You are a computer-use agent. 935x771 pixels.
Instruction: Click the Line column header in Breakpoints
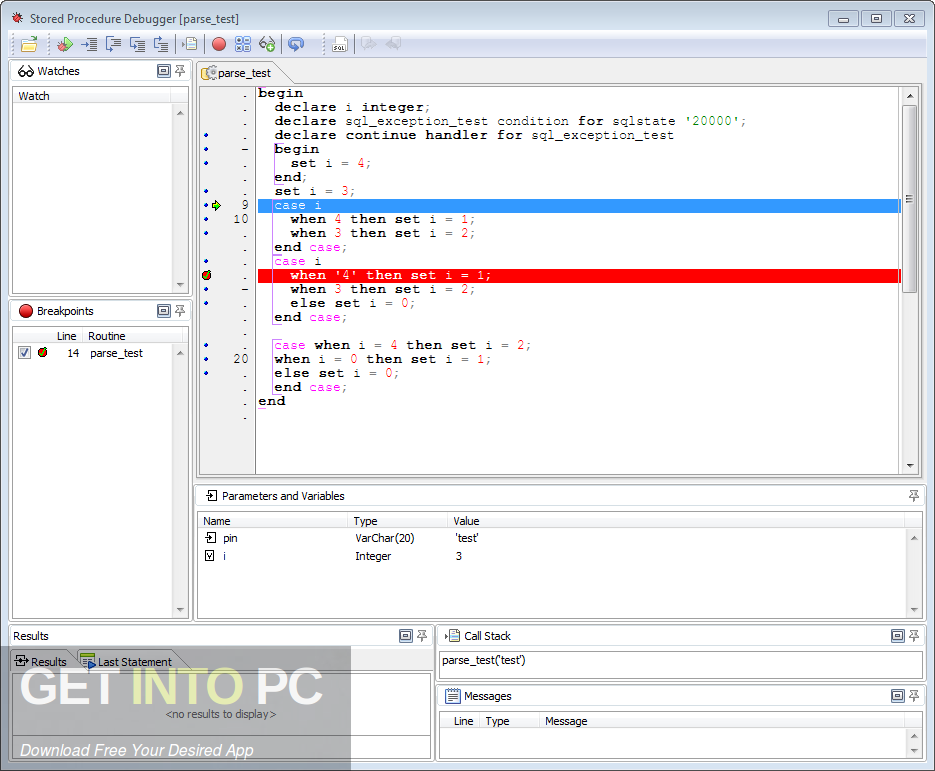tap(66, 336)
